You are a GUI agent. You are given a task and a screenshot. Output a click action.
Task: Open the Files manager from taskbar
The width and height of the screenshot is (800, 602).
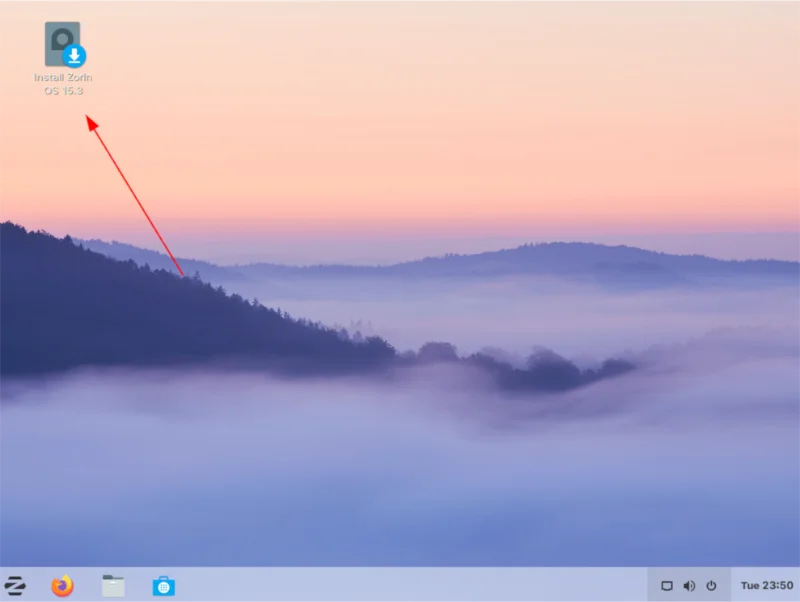(x=113, y=586)
